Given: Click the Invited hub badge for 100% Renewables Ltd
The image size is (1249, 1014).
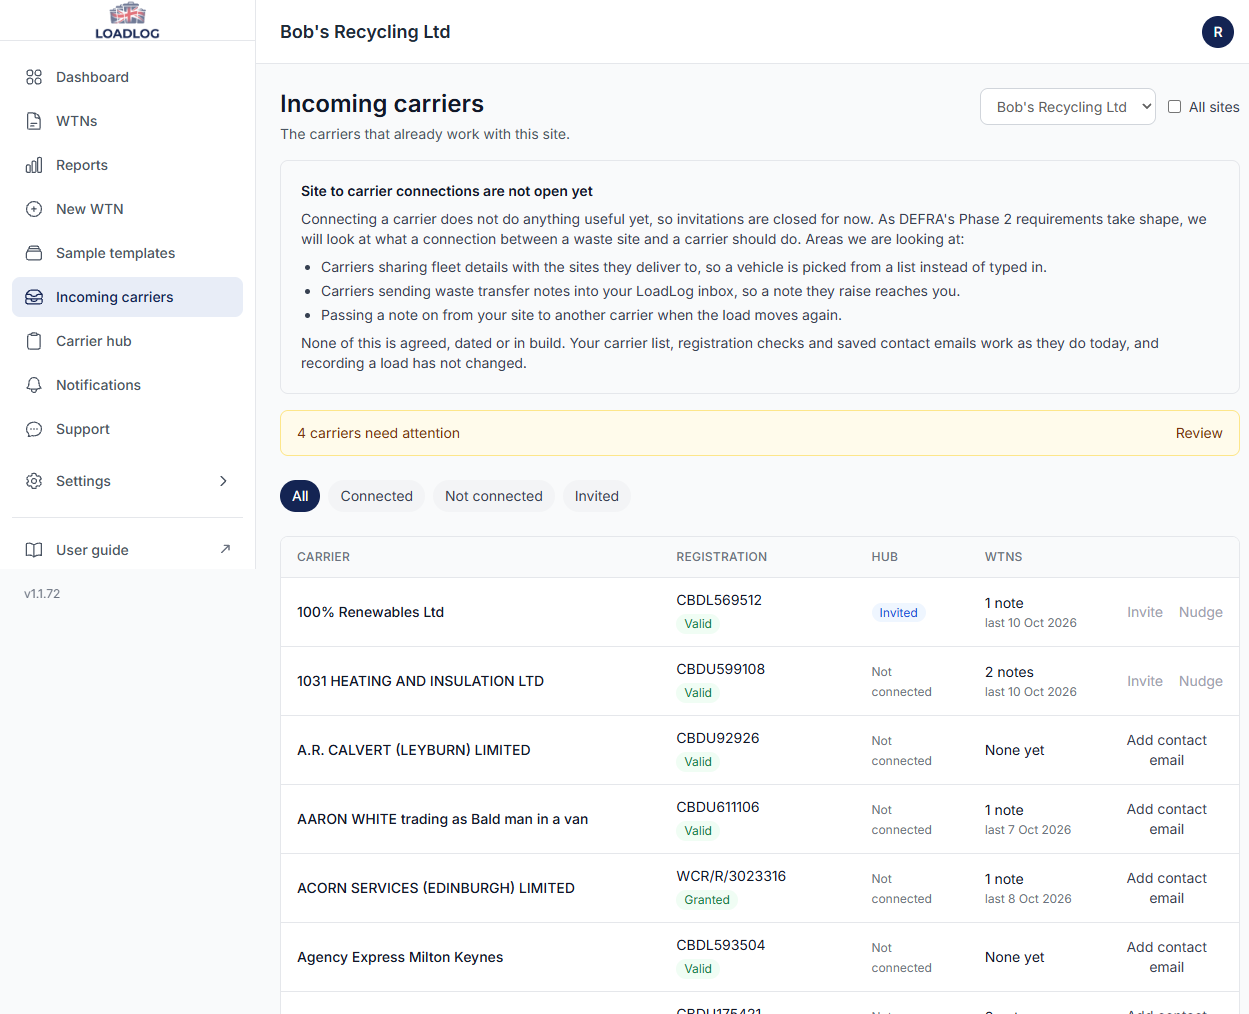Looking at the screenshot, I should pyautogui.click(x=898, y=613).
